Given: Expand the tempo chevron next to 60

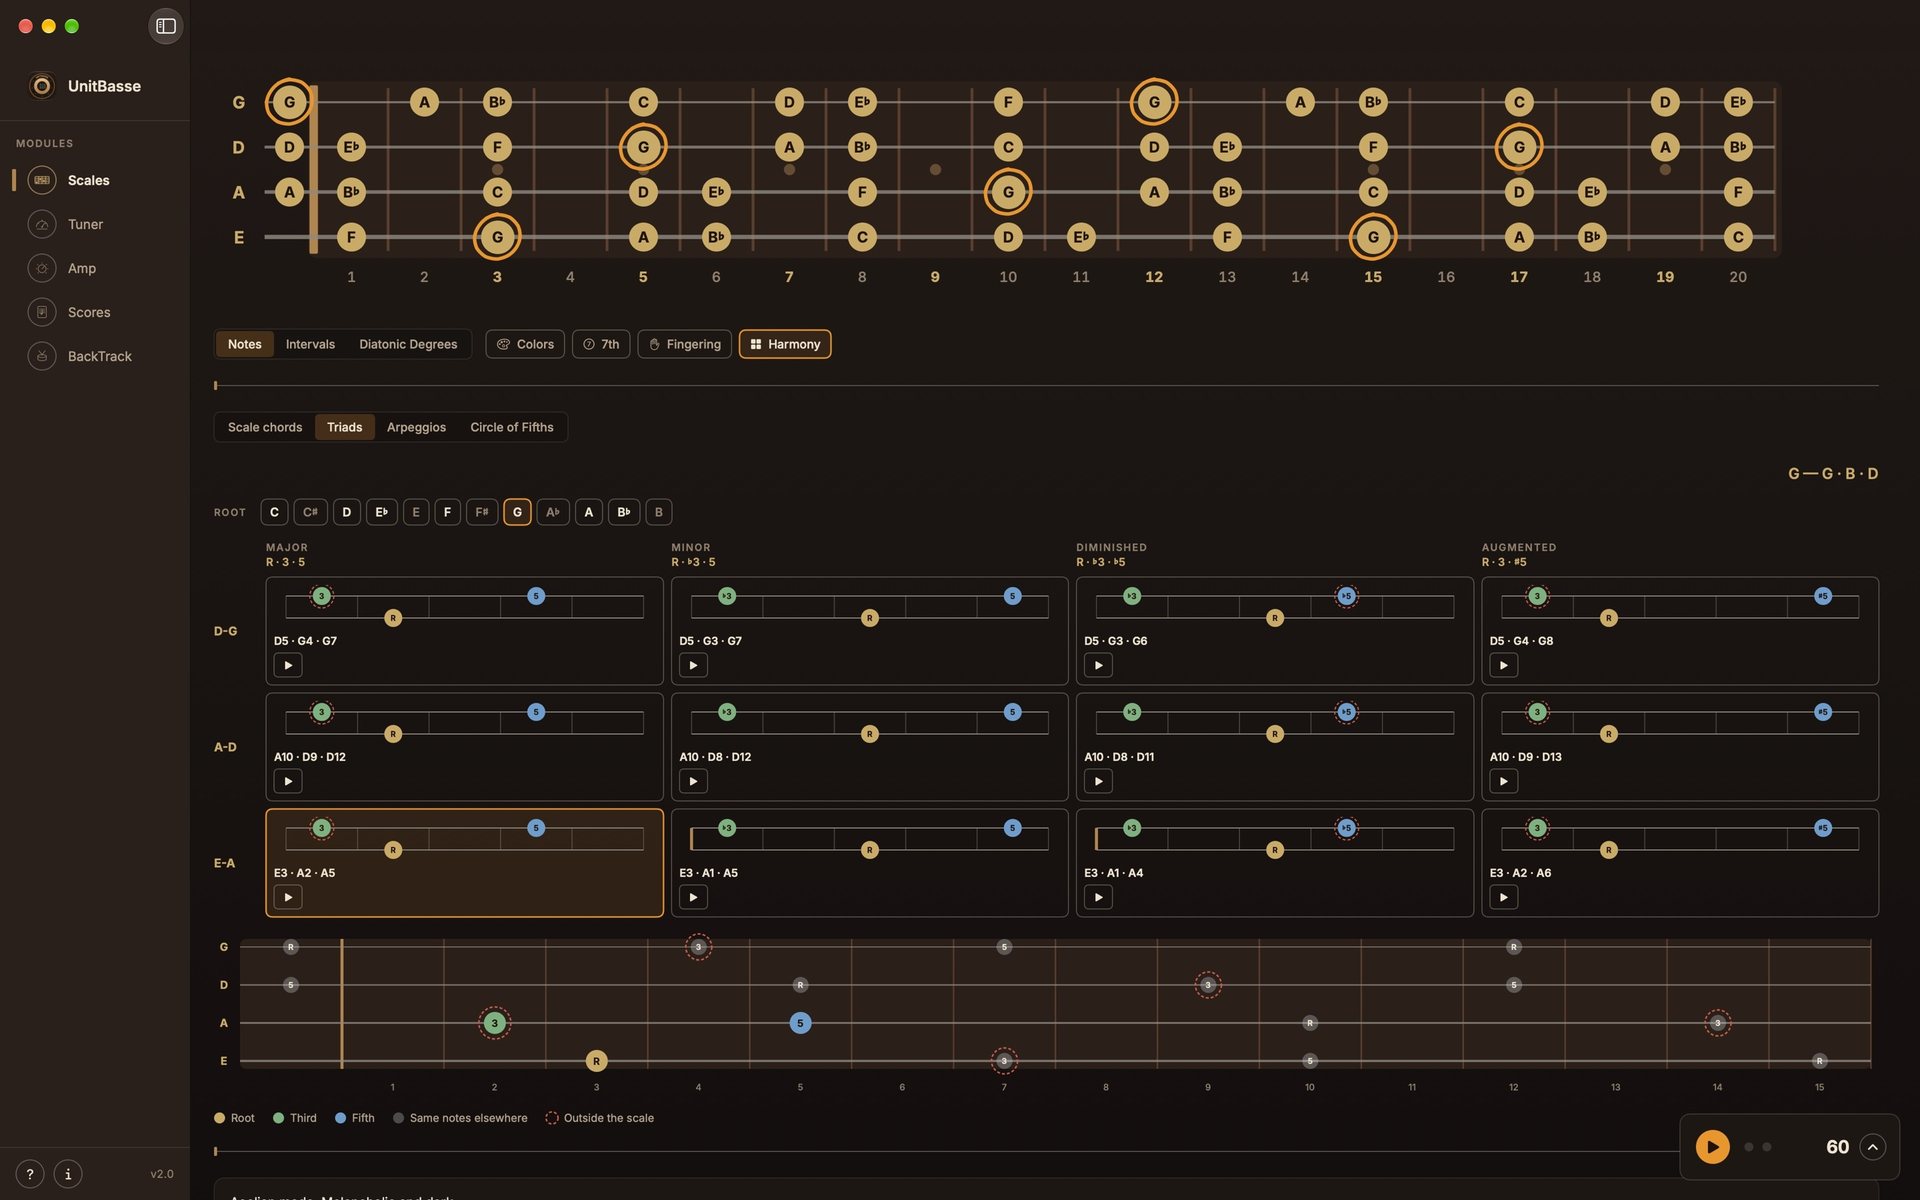Looking at the screenshot, I should point(1873,1147).
